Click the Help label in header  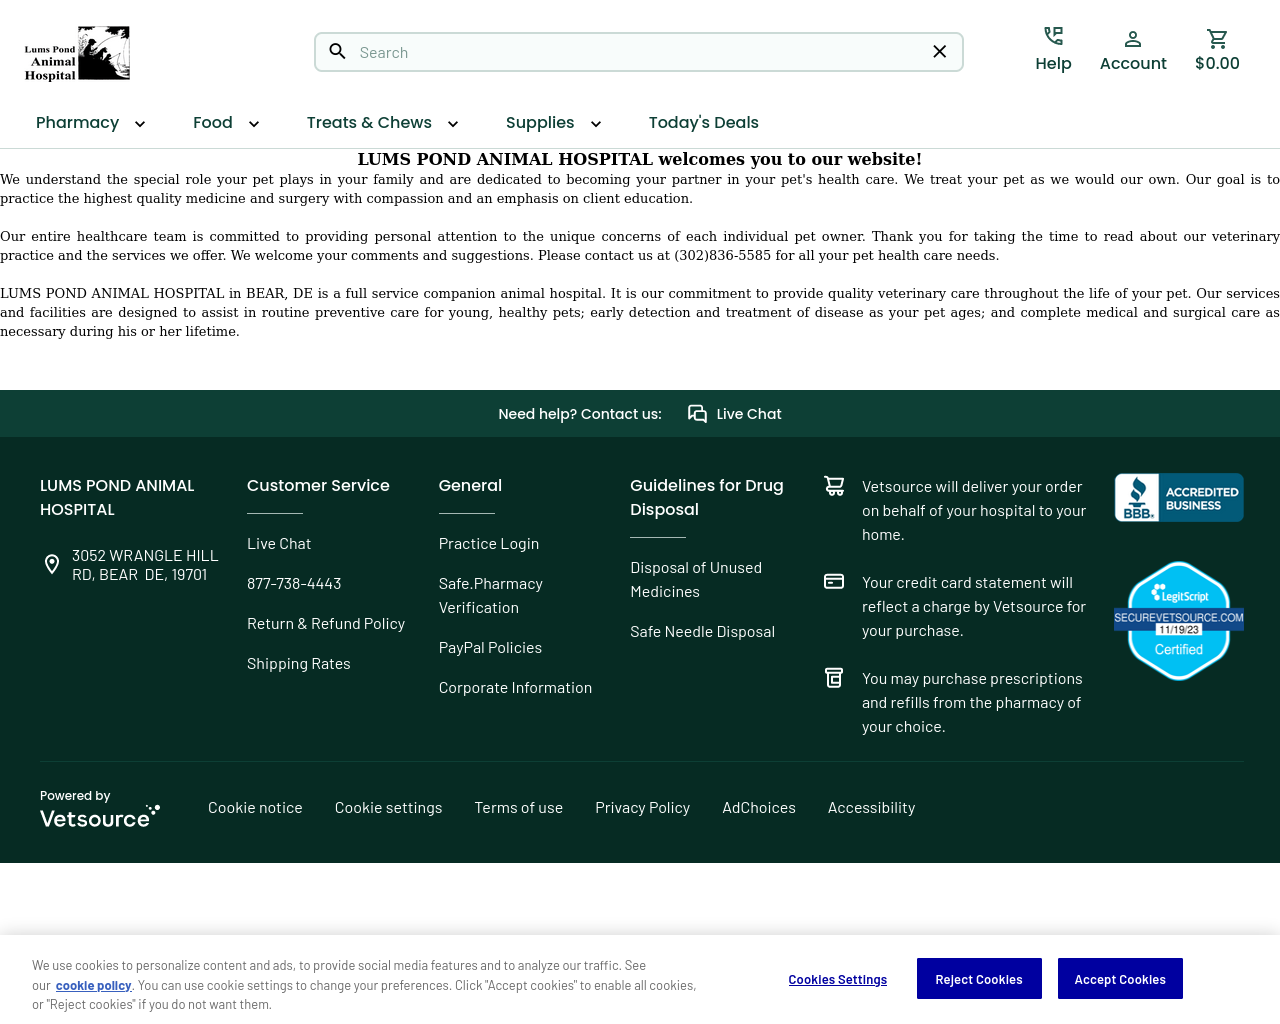(1053, 63)
